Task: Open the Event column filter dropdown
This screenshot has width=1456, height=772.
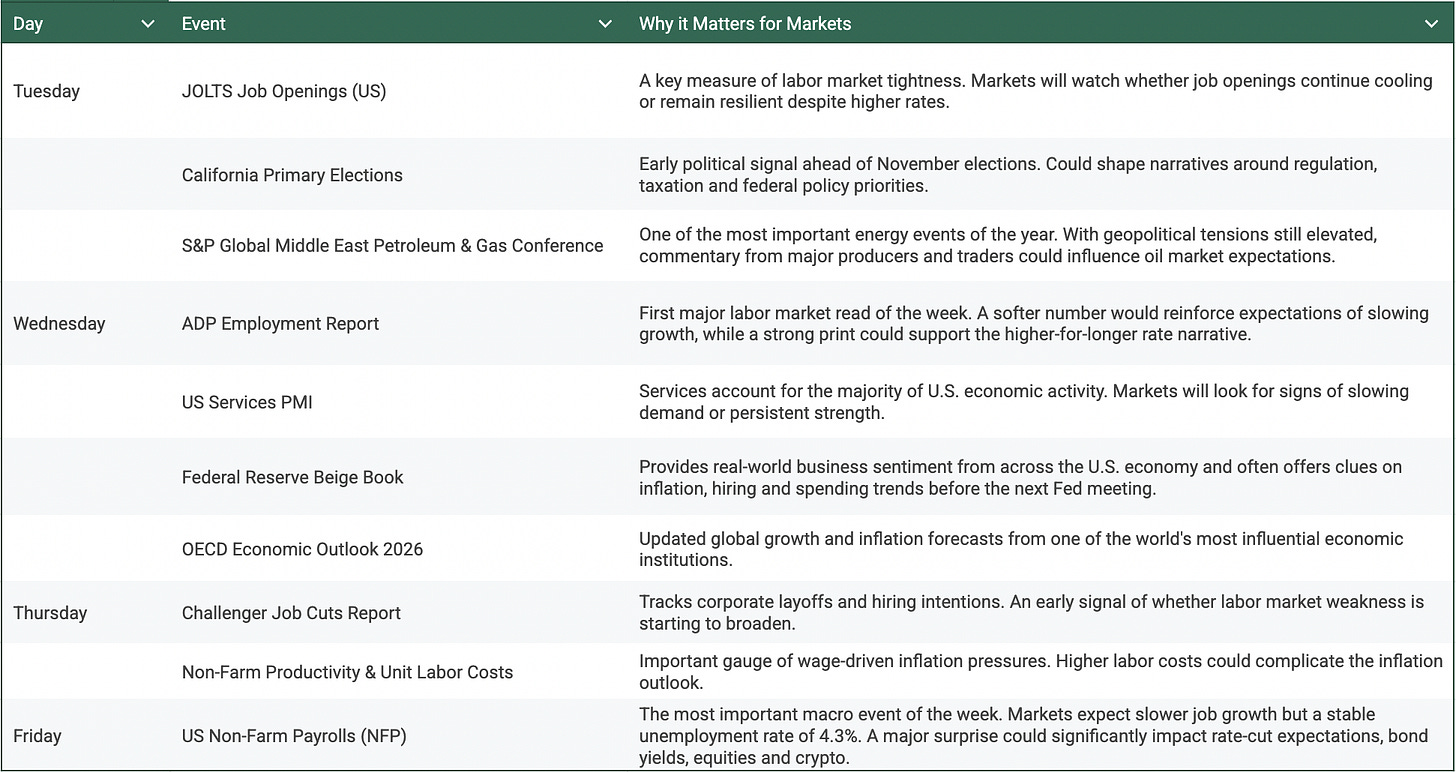Action: tap(604, 24)
